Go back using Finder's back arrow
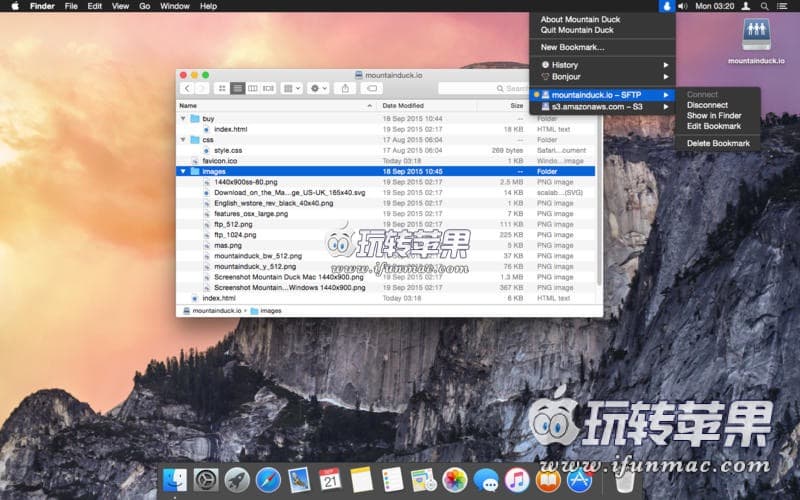Image resolution: width=800 pixels, height=500 pixels. (x=187, y=88)
